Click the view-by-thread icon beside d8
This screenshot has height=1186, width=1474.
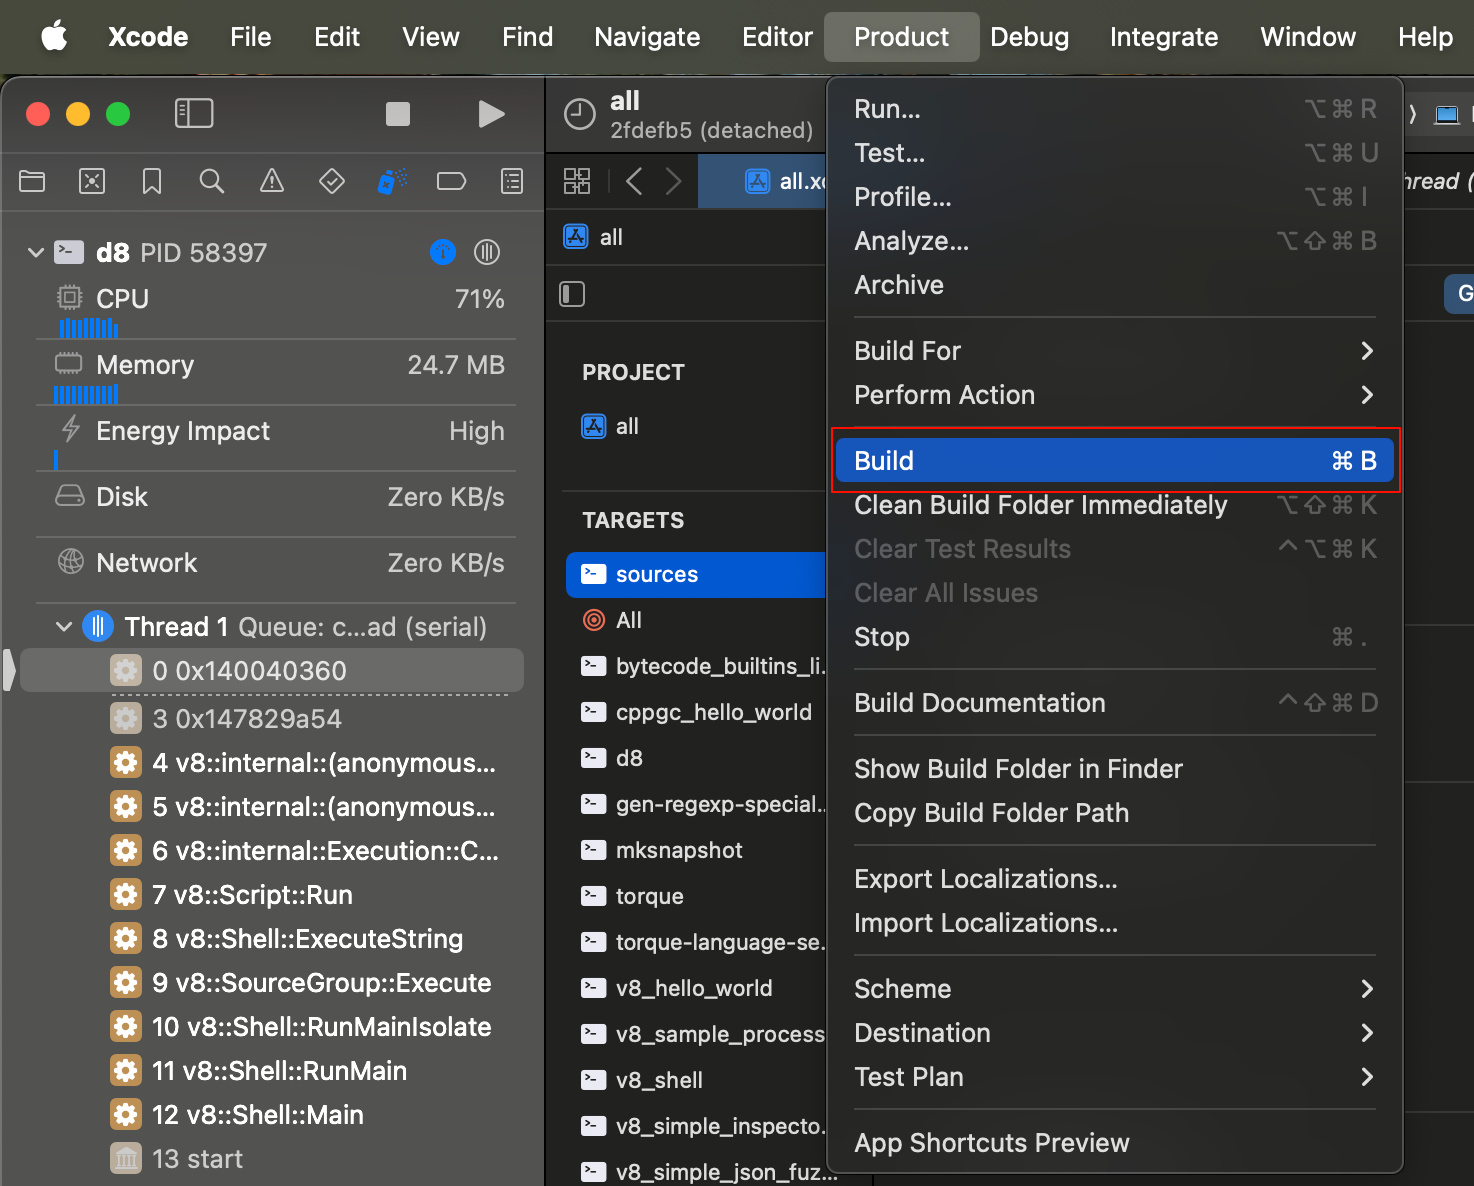pyautogui.click(x=487, y=252)
